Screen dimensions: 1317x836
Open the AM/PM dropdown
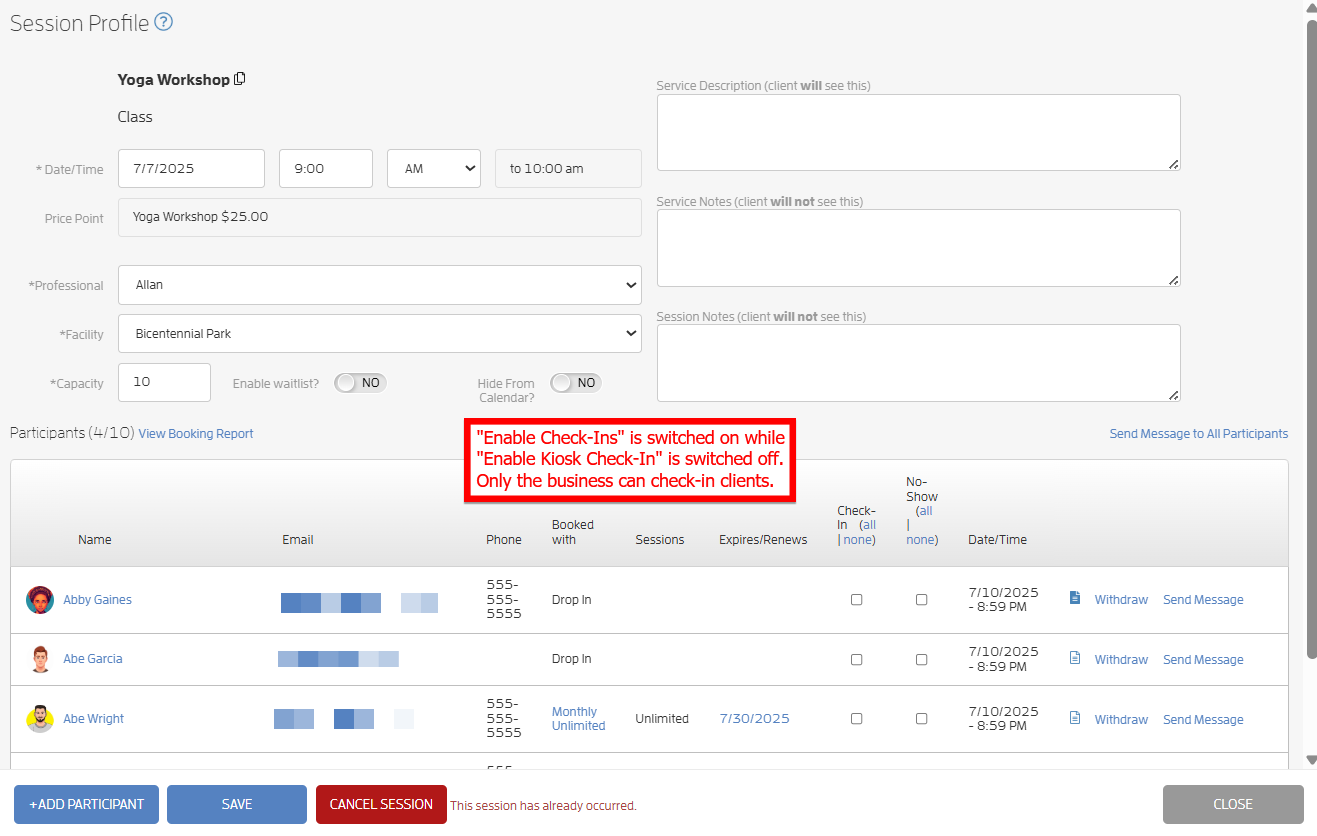point(434,168)
